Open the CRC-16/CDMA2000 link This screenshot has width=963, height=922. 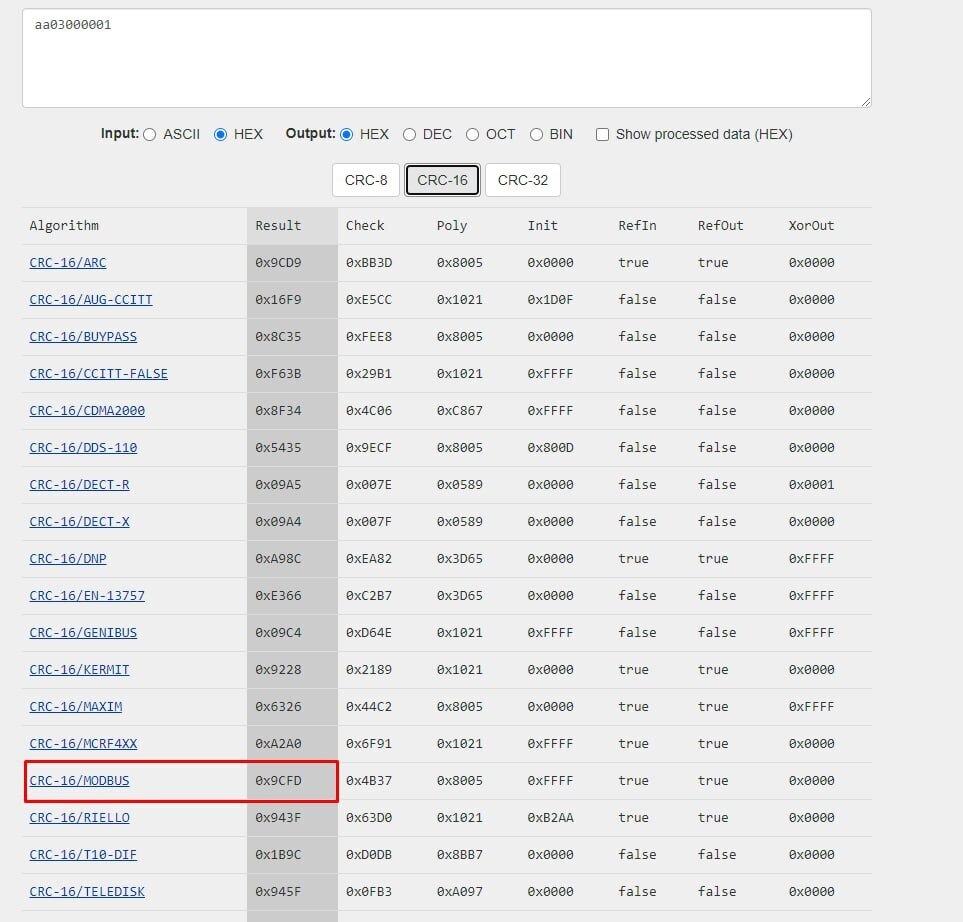pyautogui.click(x=87, y=410)
